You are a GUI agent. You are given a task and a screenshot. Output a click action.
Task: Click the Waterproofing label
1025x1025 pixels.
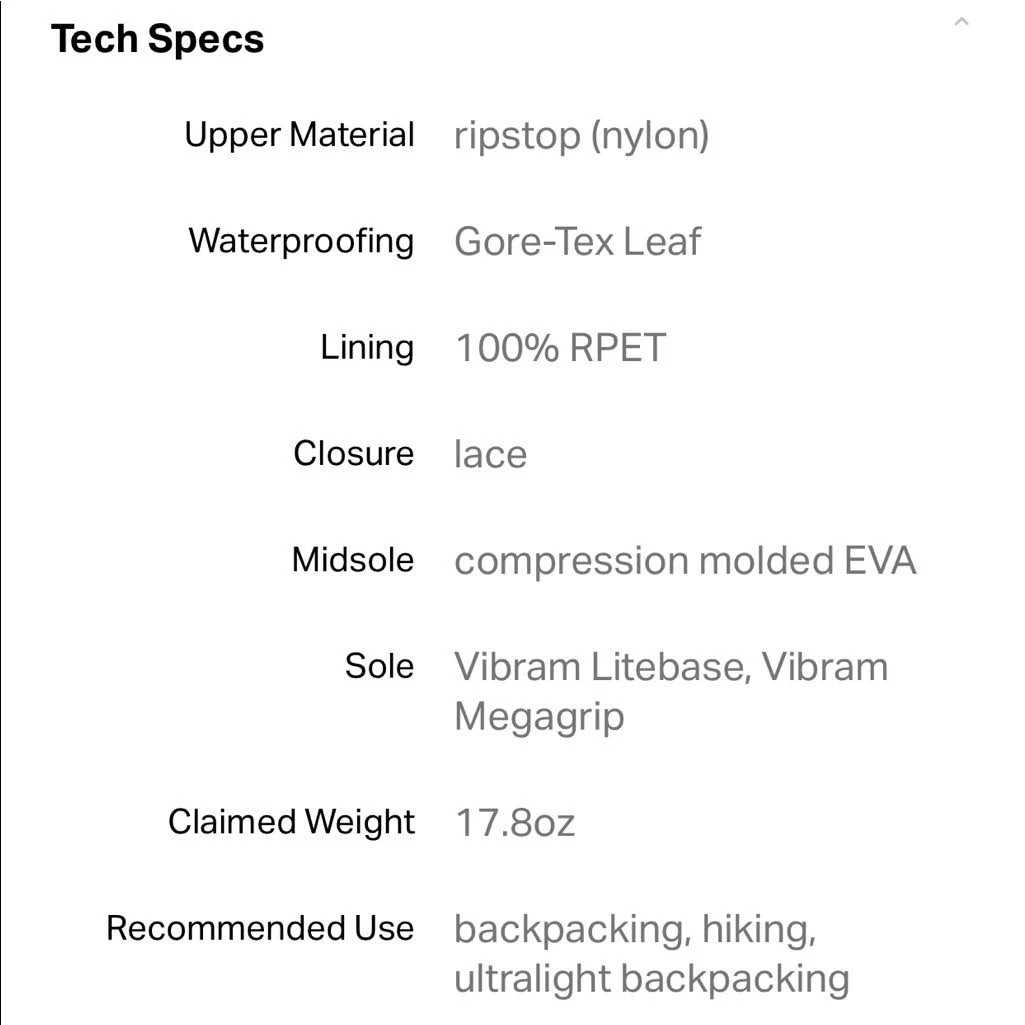pyautogui.click(x=301, y=241)
